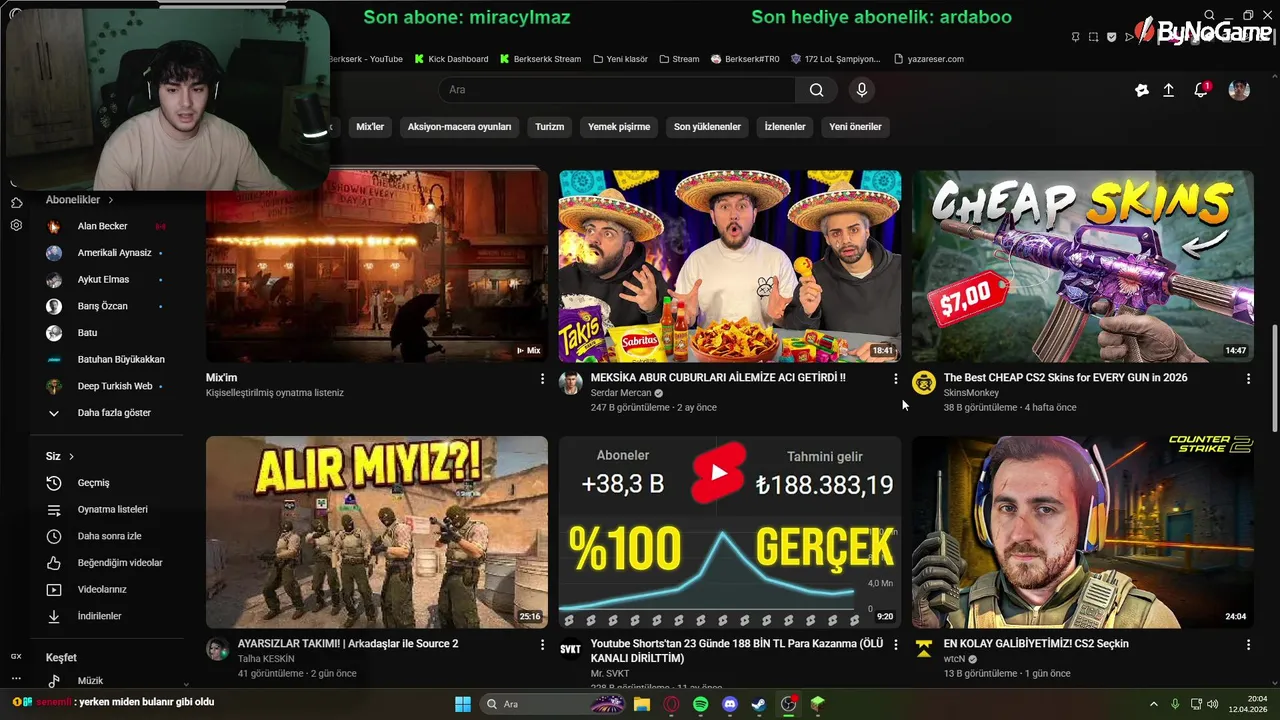Open options menu for CHEAP CS2 Skins video
The image size is (1280, 720).
(x=1248, y=379)
